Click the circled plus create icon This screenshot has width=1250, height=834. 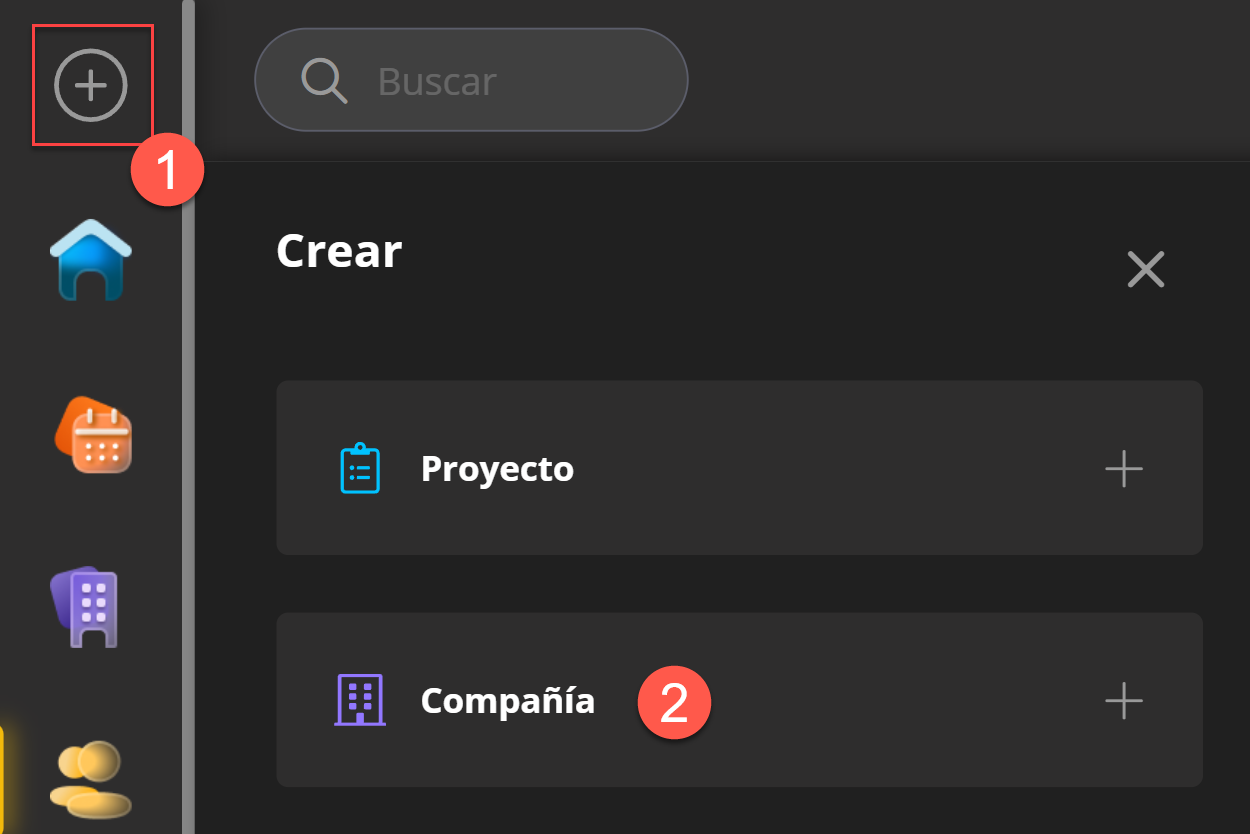coord(91,86)
